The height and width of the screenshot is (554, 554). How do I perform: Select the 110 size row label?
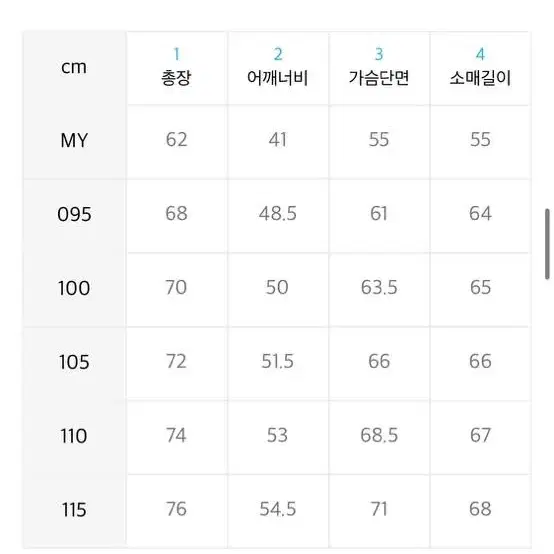74,437
